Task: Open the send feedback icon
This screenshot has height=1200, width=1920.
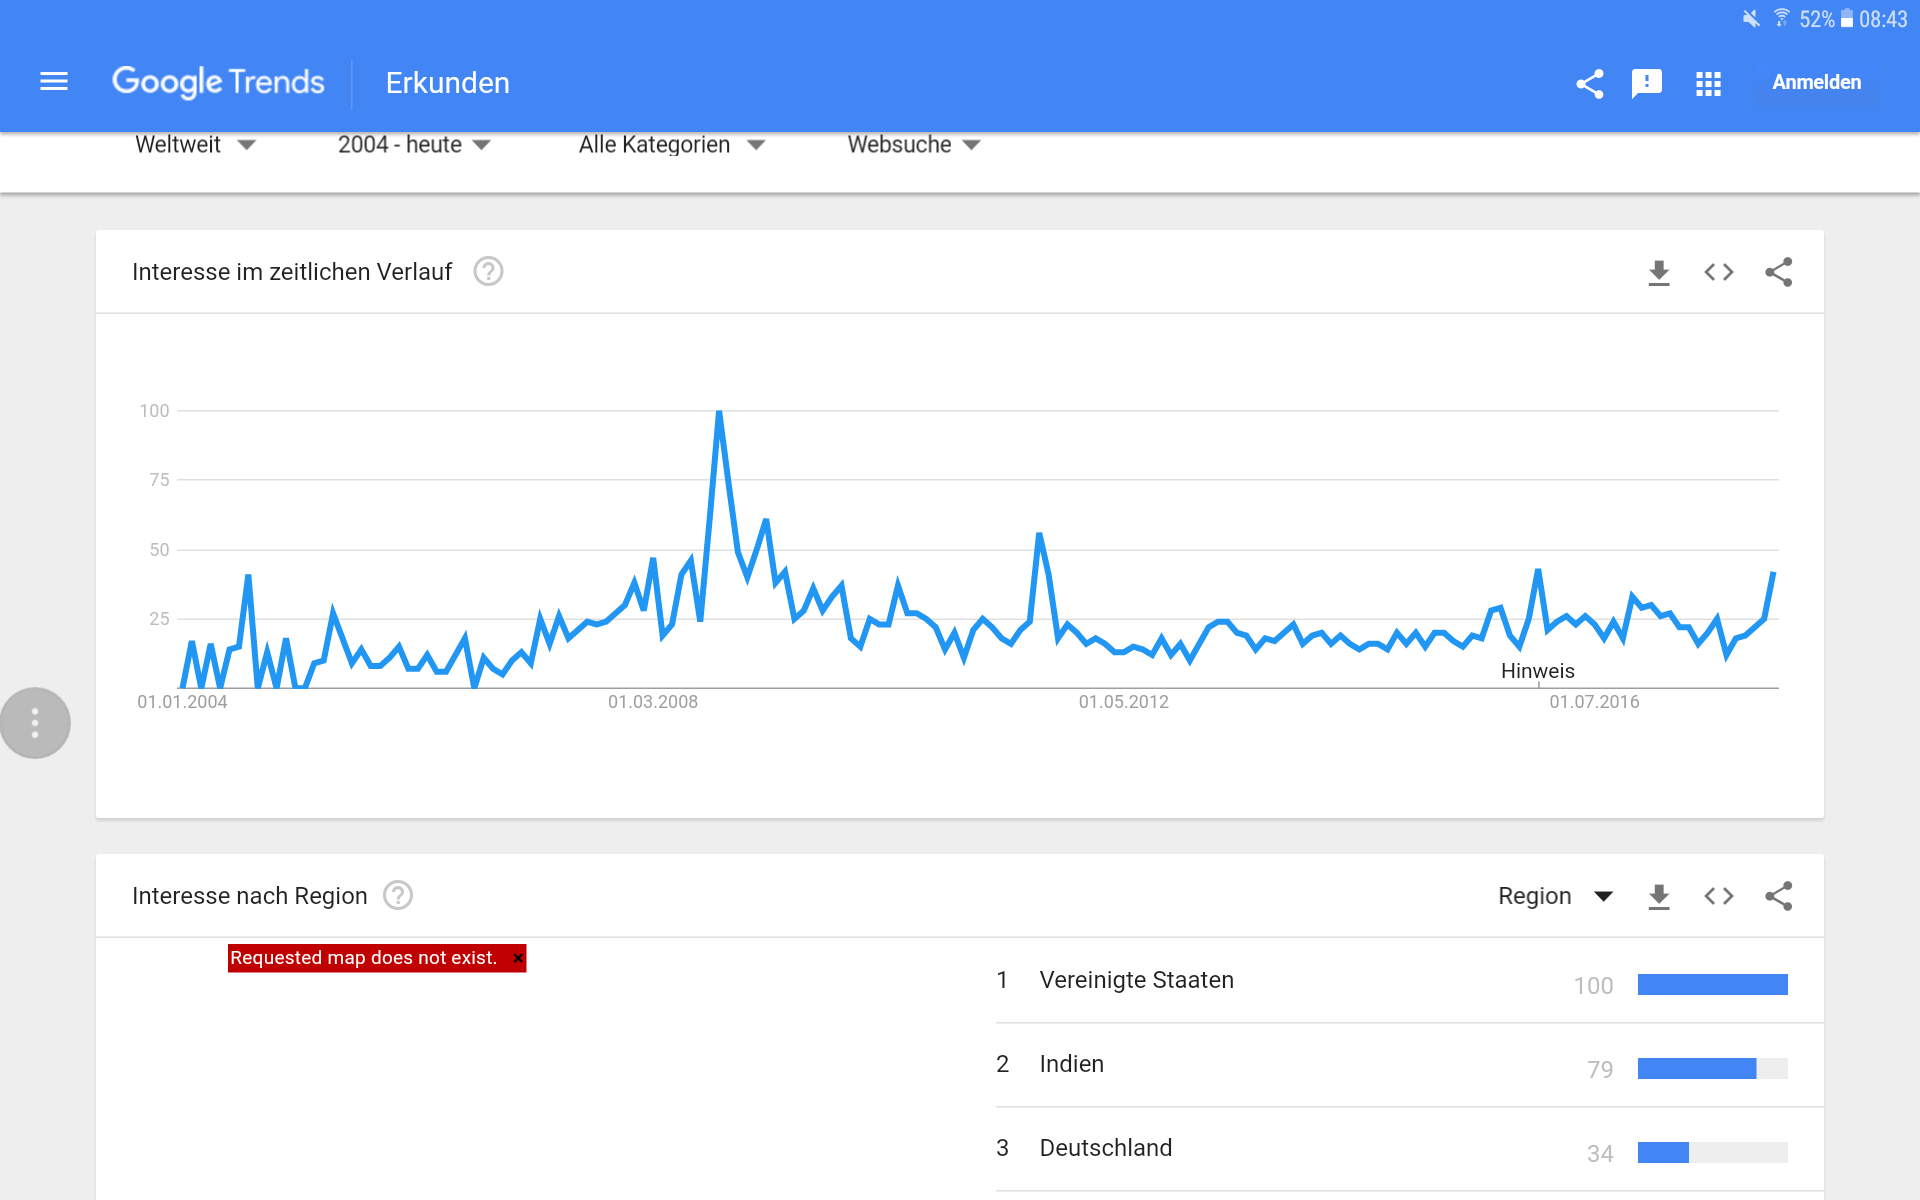Action: coord(1646,83)
